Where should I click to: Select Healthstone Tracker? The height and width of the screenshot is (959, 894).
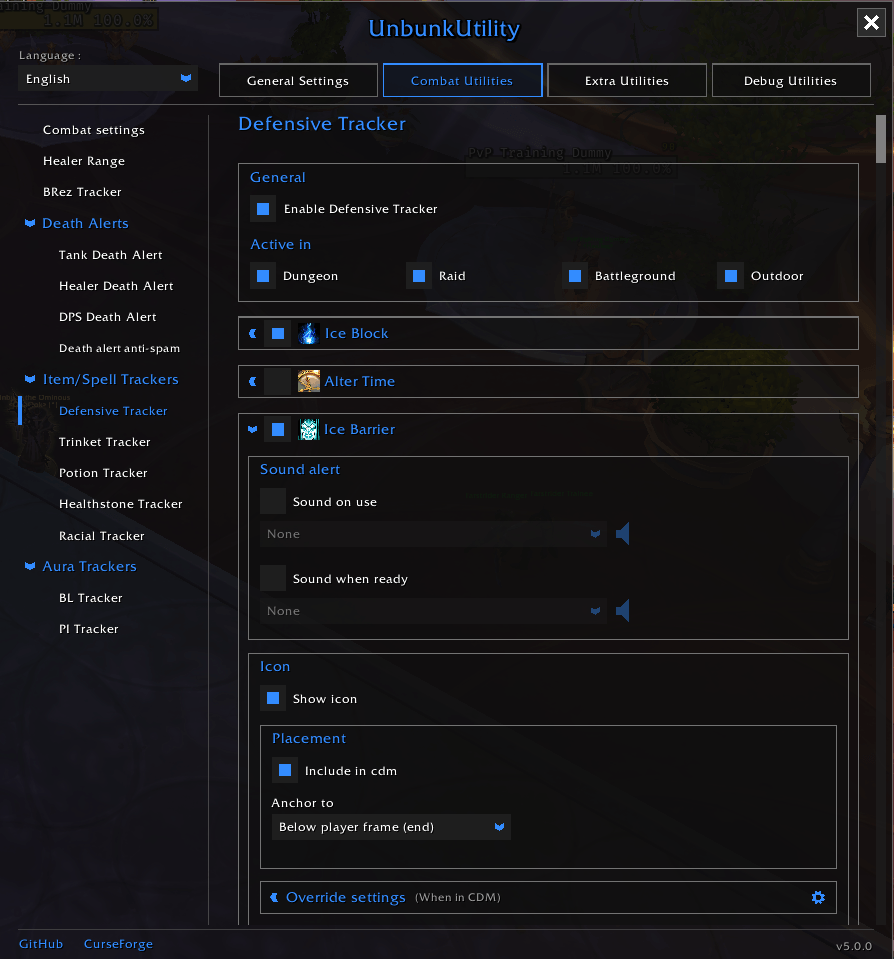pos(120,504)
